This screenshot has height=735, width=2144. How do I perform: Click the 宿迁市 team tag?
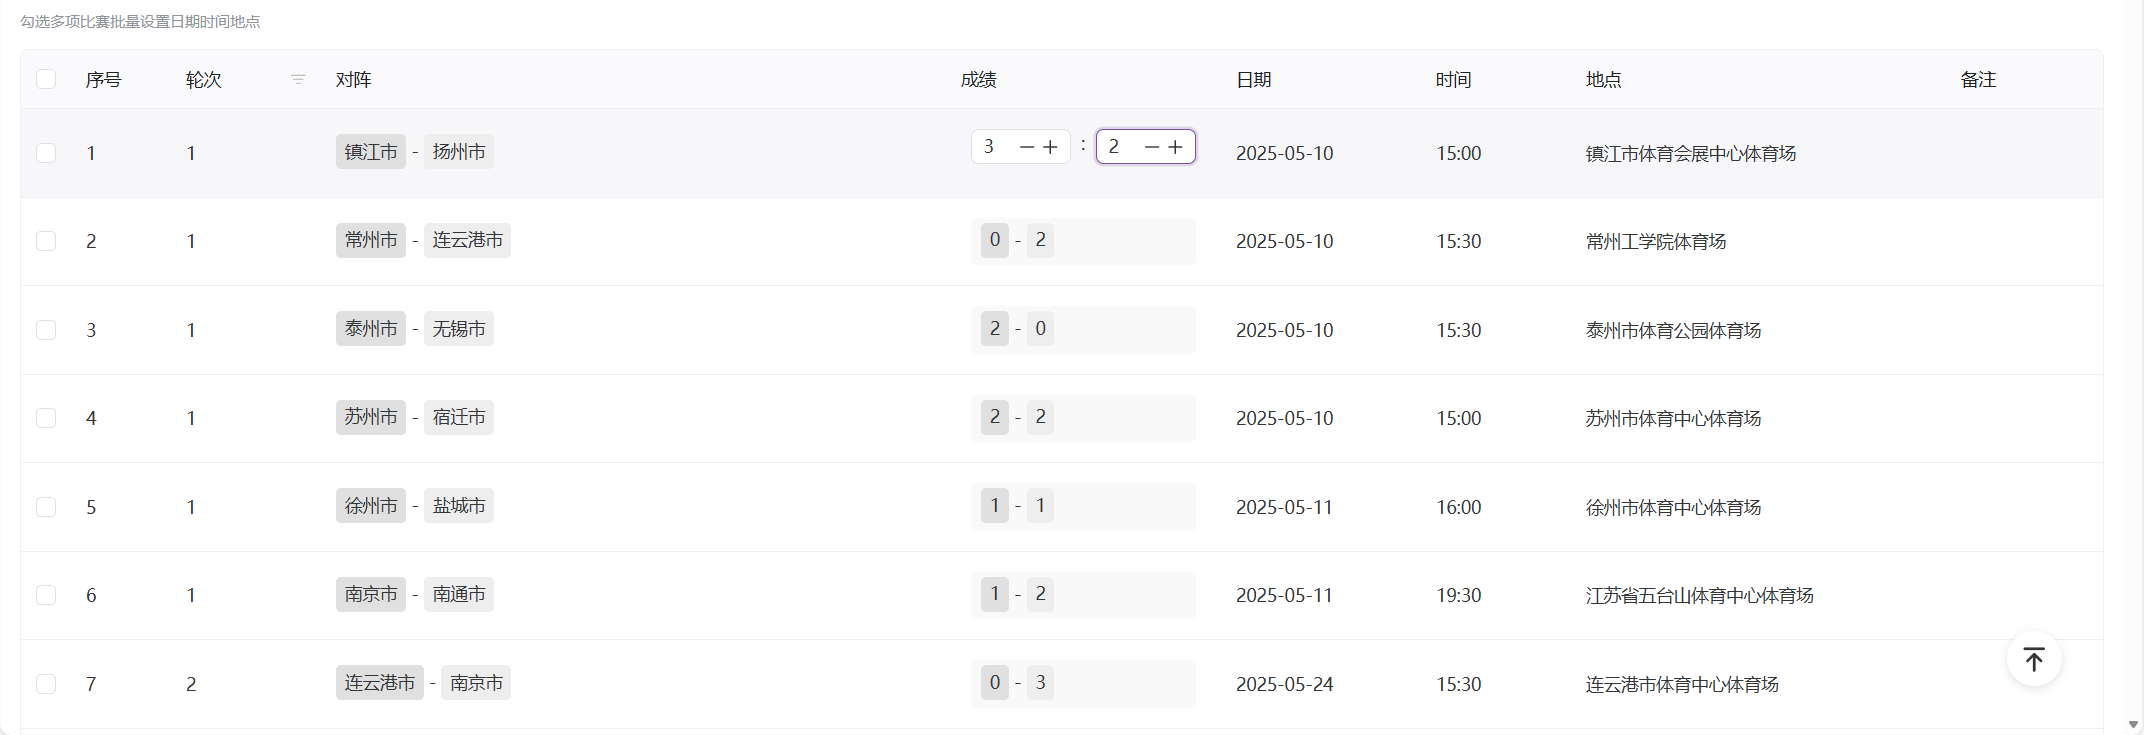tap(459, 417)
